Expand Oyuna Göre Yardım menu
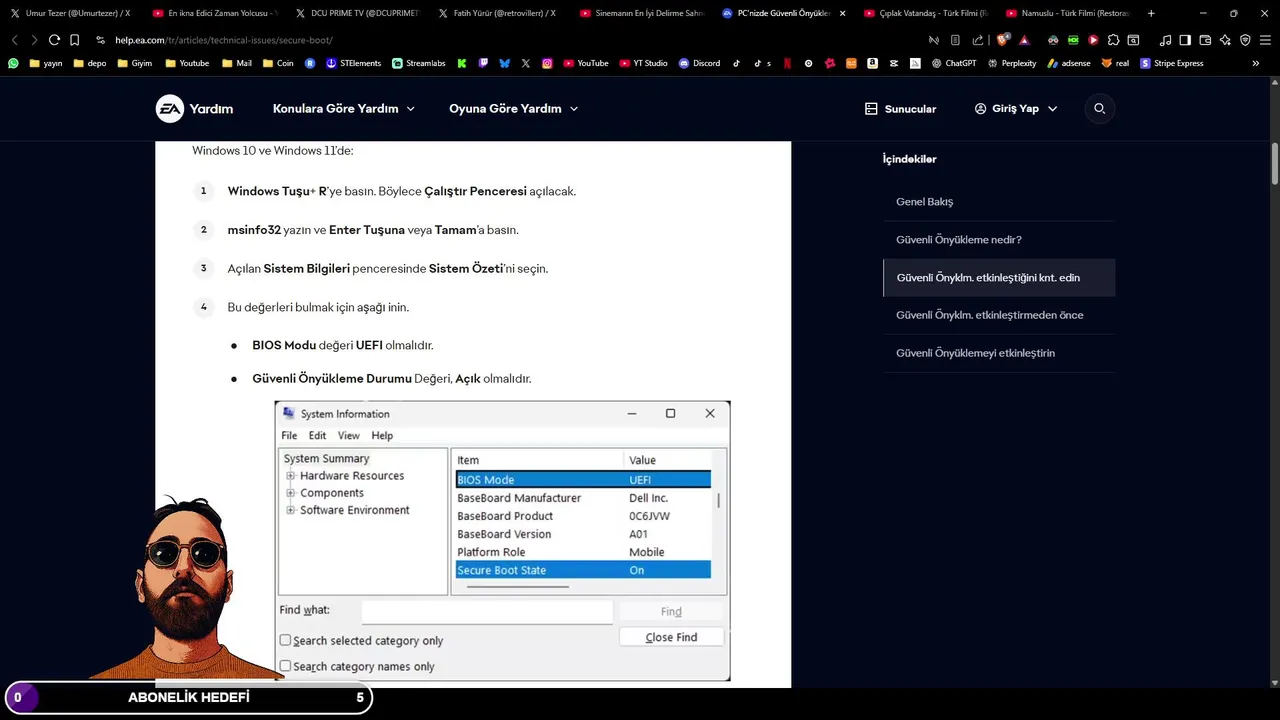1280x720 pixels. pyautogui.click(x=513, y=108)
